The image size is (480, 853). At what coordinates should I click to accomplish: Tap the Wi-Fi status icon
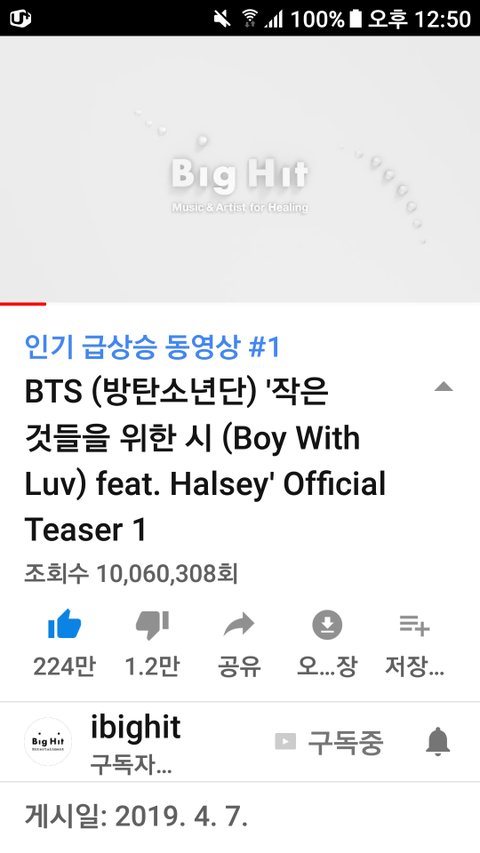point(250,19)
